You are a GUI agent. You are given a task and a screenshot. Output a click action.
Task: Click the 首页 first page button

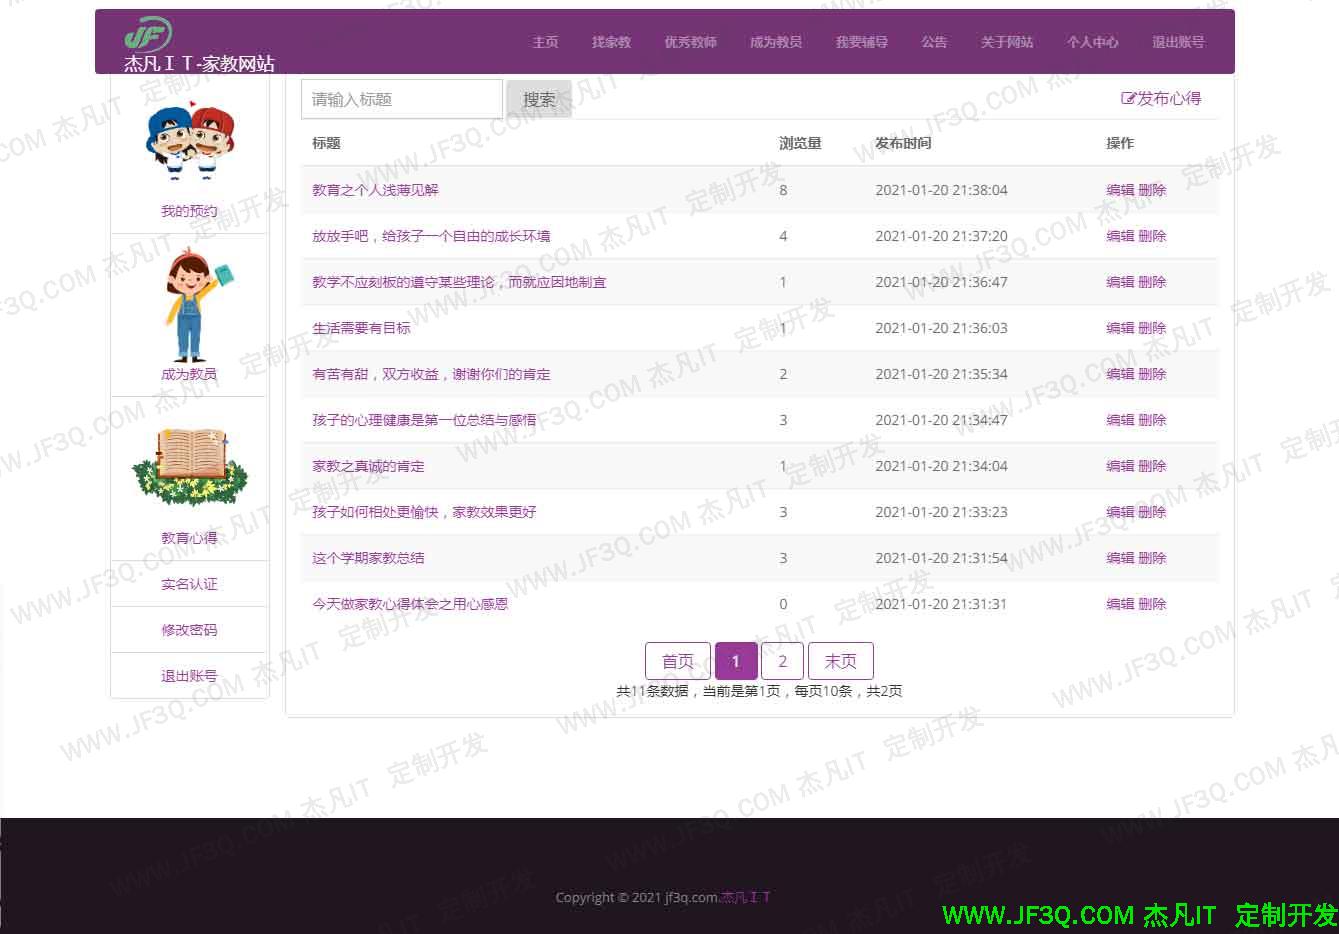pos(677,661)
